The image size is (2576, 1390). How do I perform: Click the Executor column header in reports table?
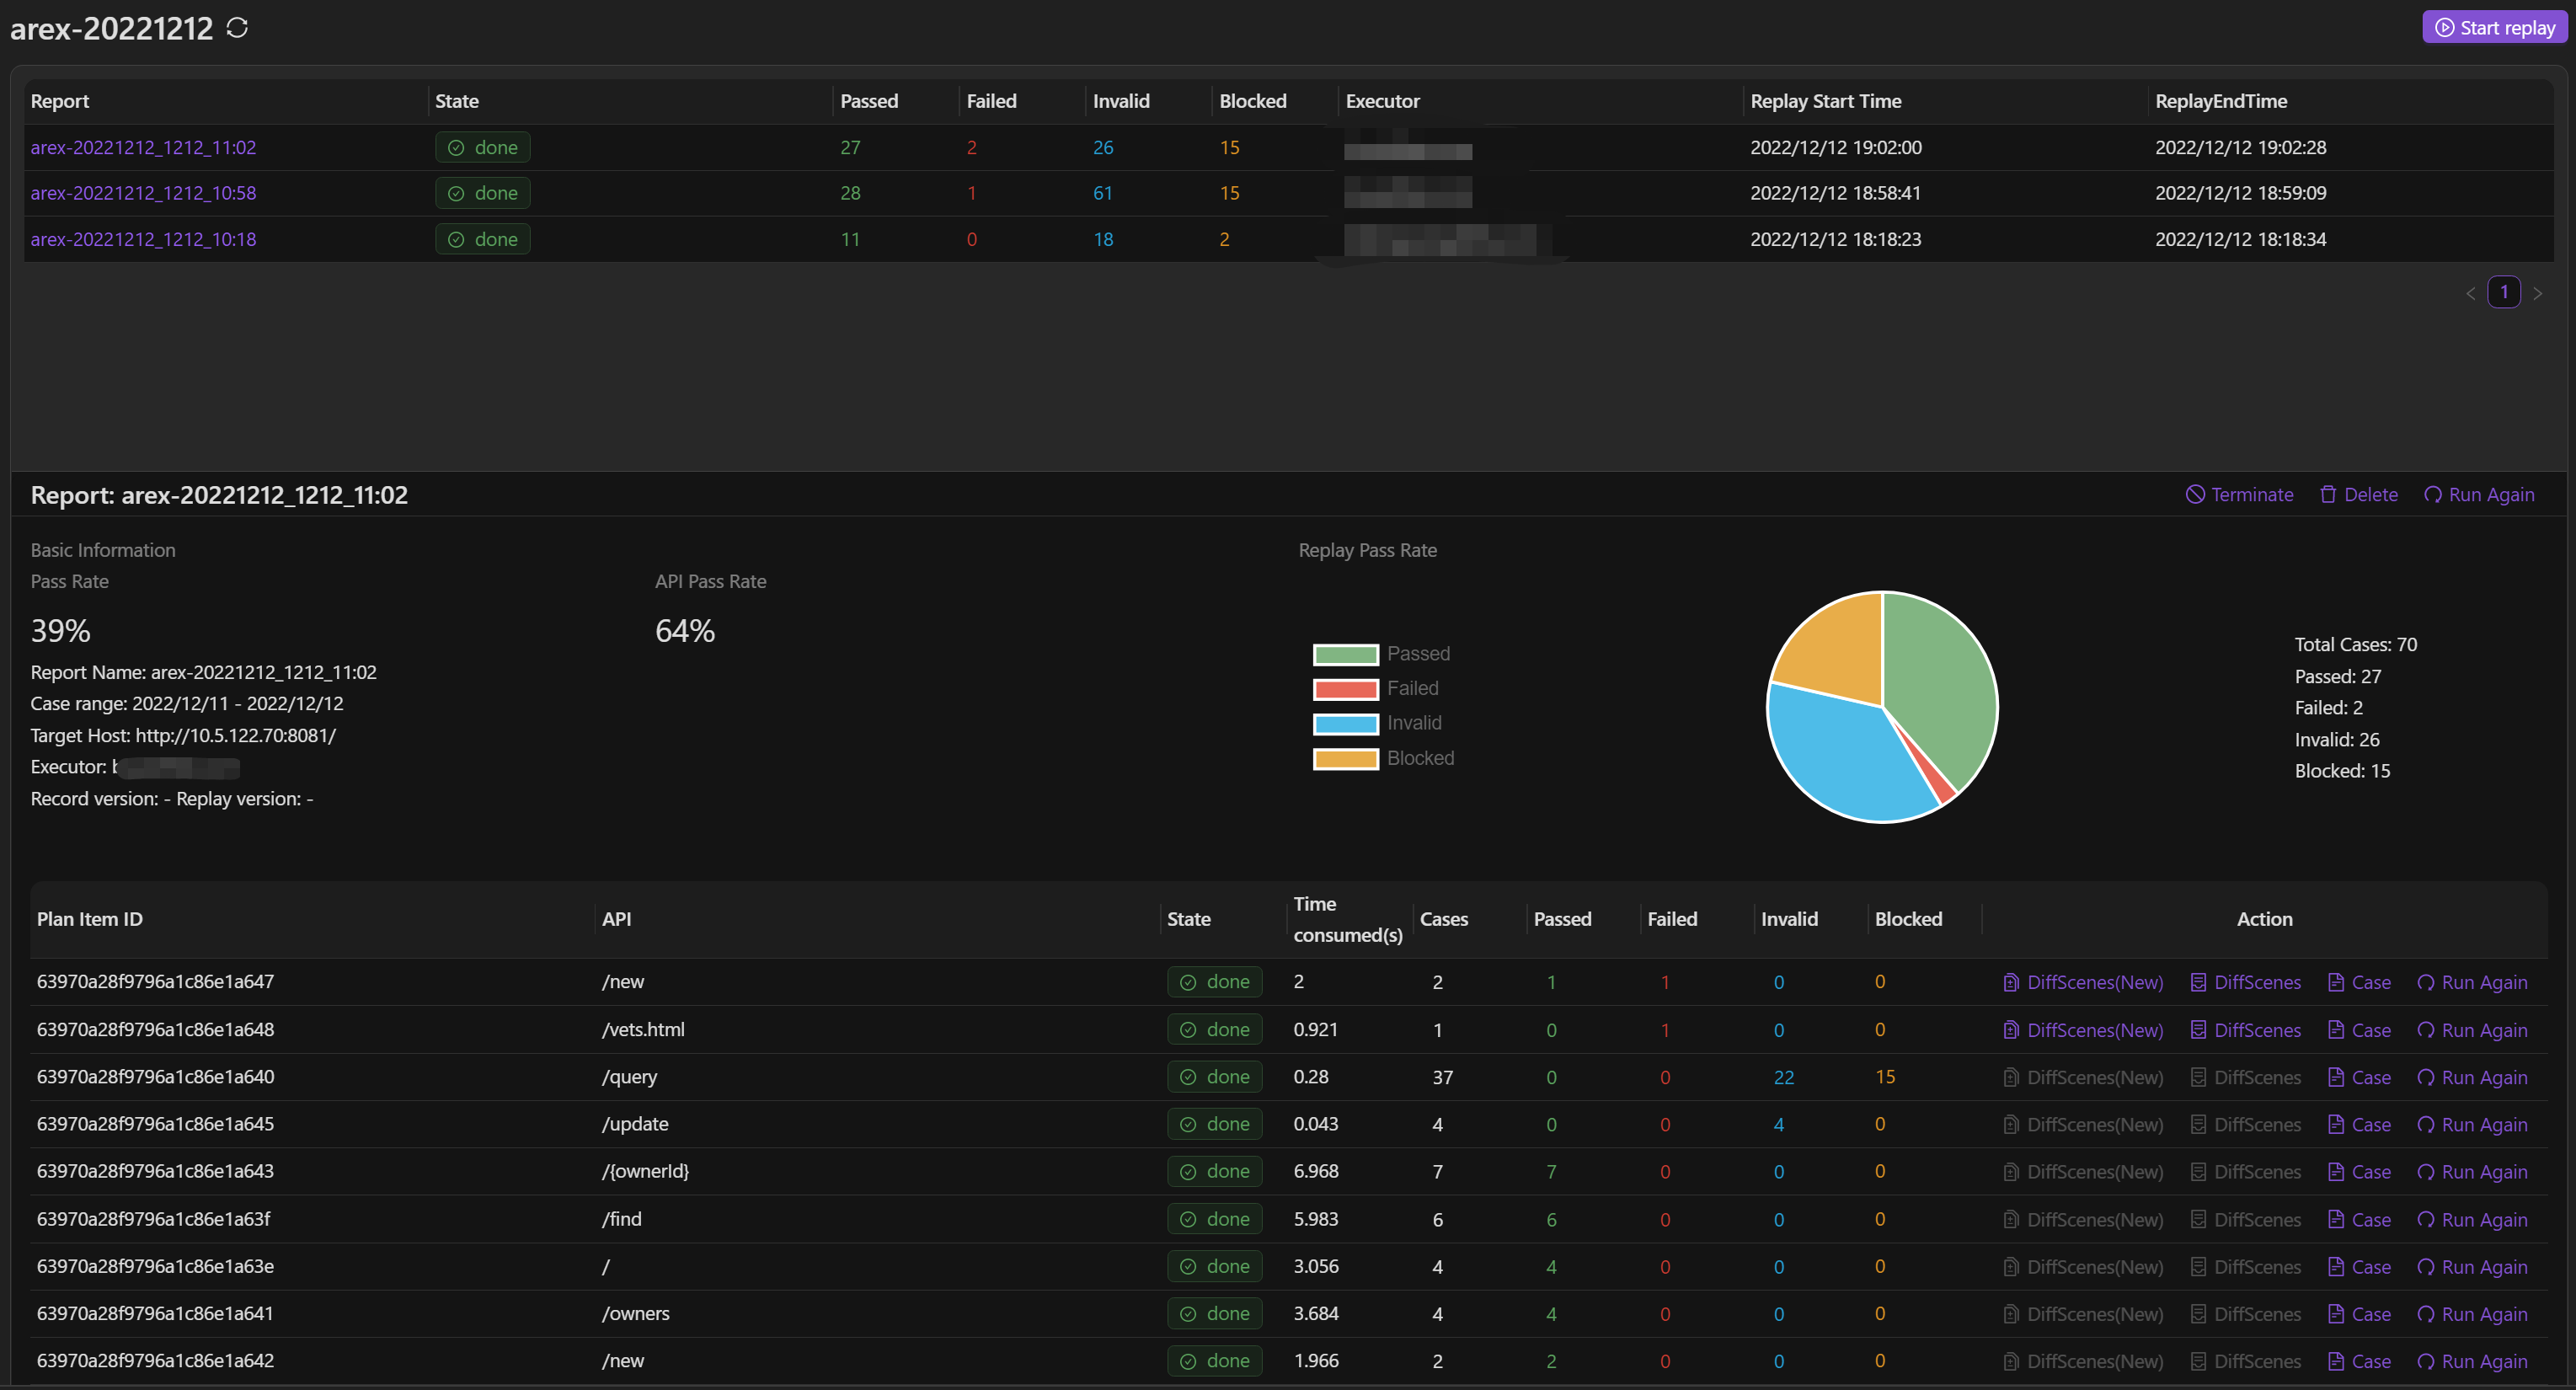click(x=1382, y=101)
